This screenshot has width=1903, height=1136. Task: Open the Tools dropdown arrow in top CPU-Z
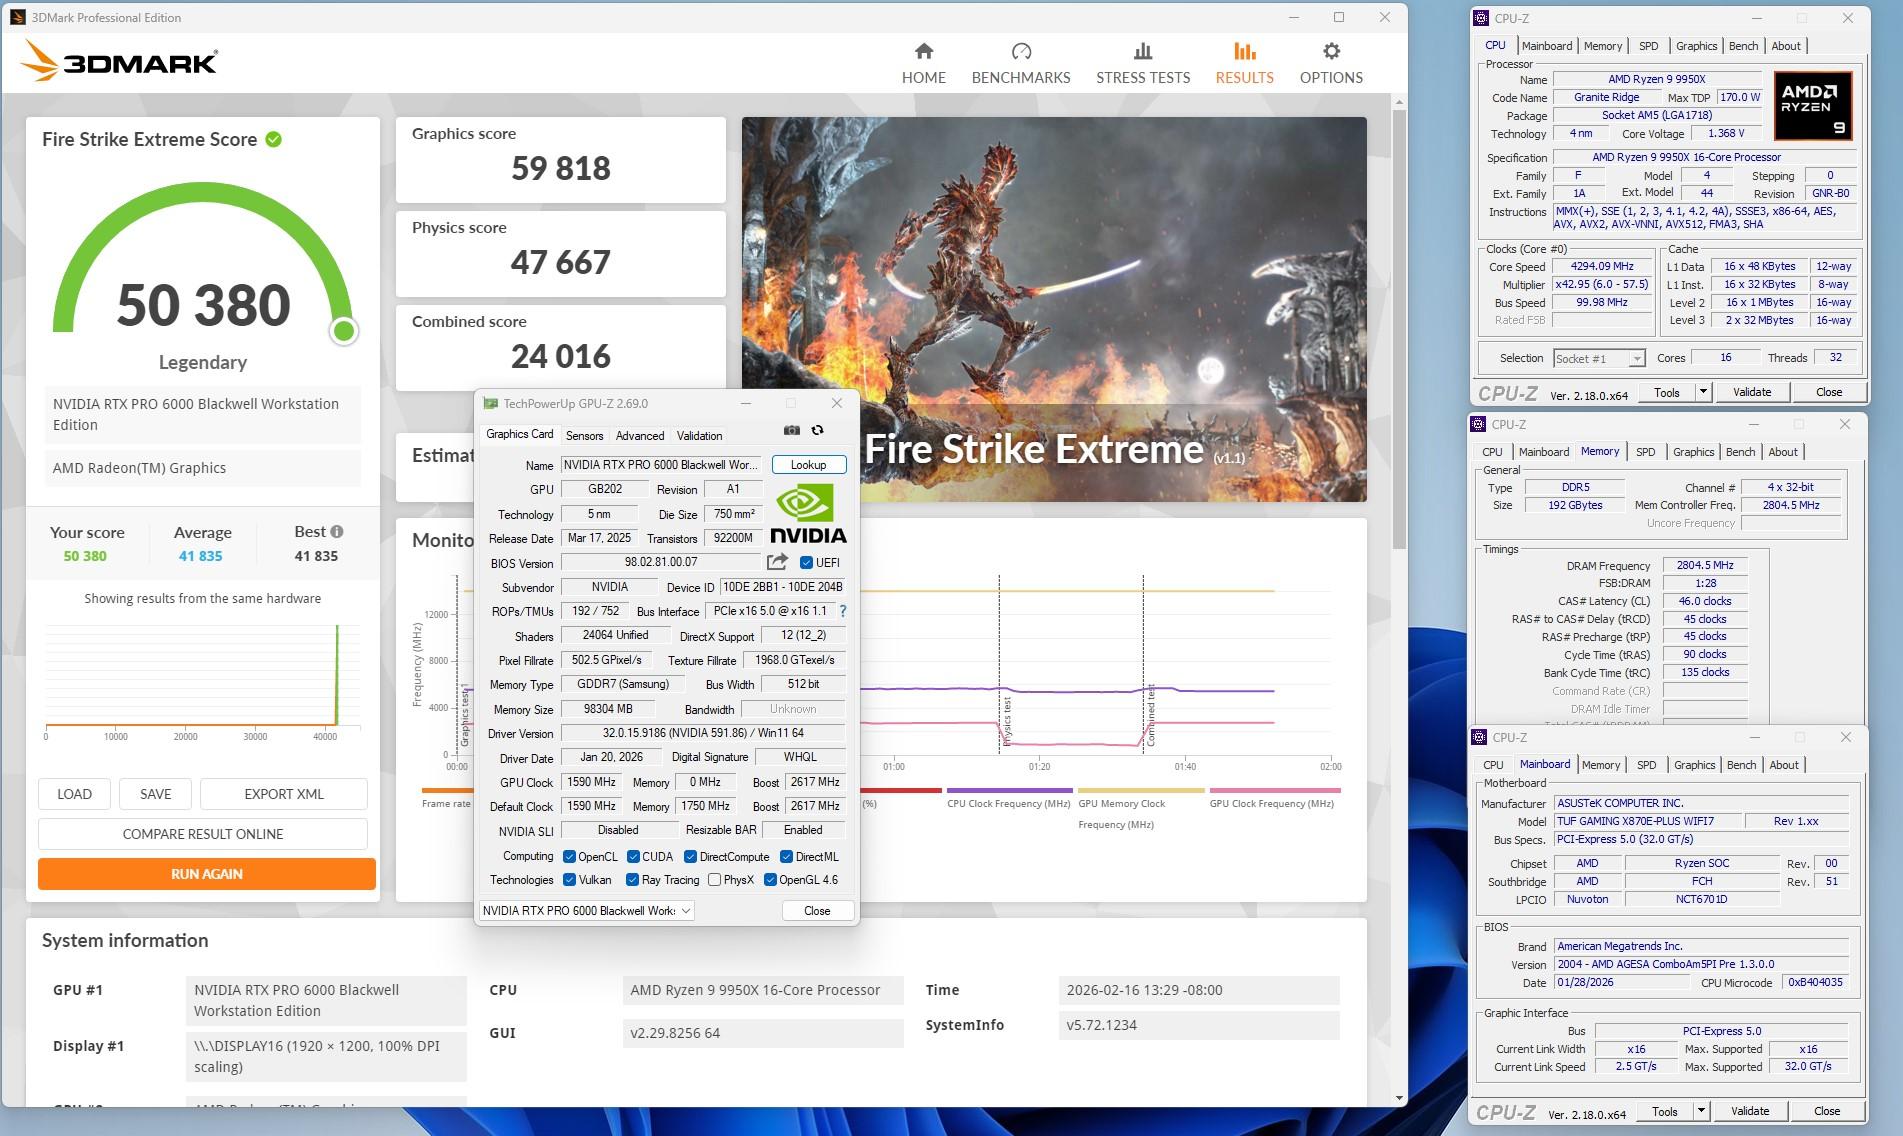pos(1703,392)
